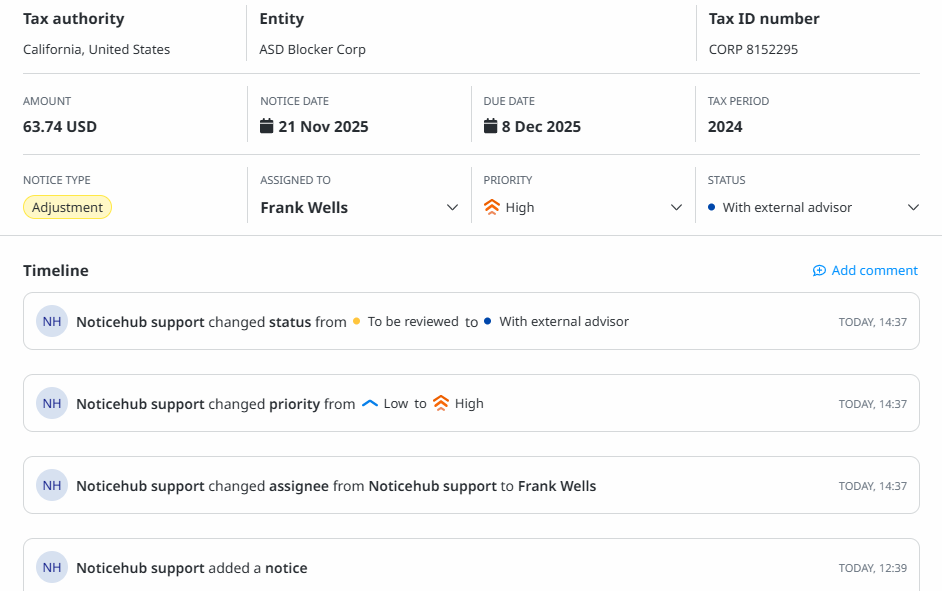The image size is (942, 591).
Task: Click the NH avatar on added notice entry
Action: tap(52, 567)
